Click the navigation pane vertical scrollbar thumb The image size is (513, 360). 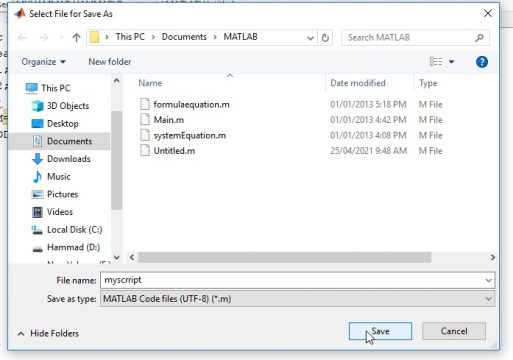(116, 160)
